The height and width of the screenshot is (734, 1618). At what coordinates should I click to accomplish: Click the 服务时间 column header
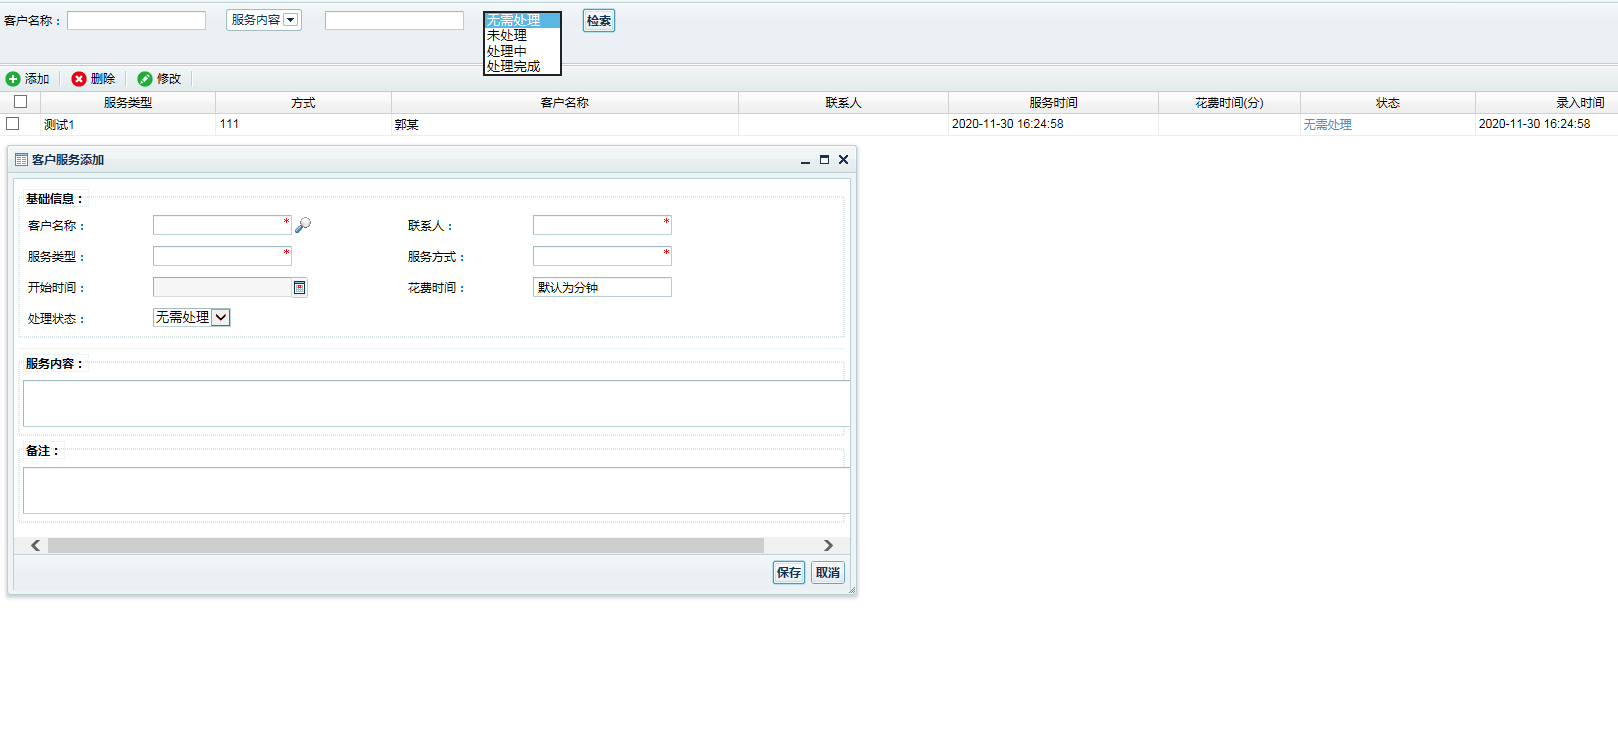pos(1053,103)
